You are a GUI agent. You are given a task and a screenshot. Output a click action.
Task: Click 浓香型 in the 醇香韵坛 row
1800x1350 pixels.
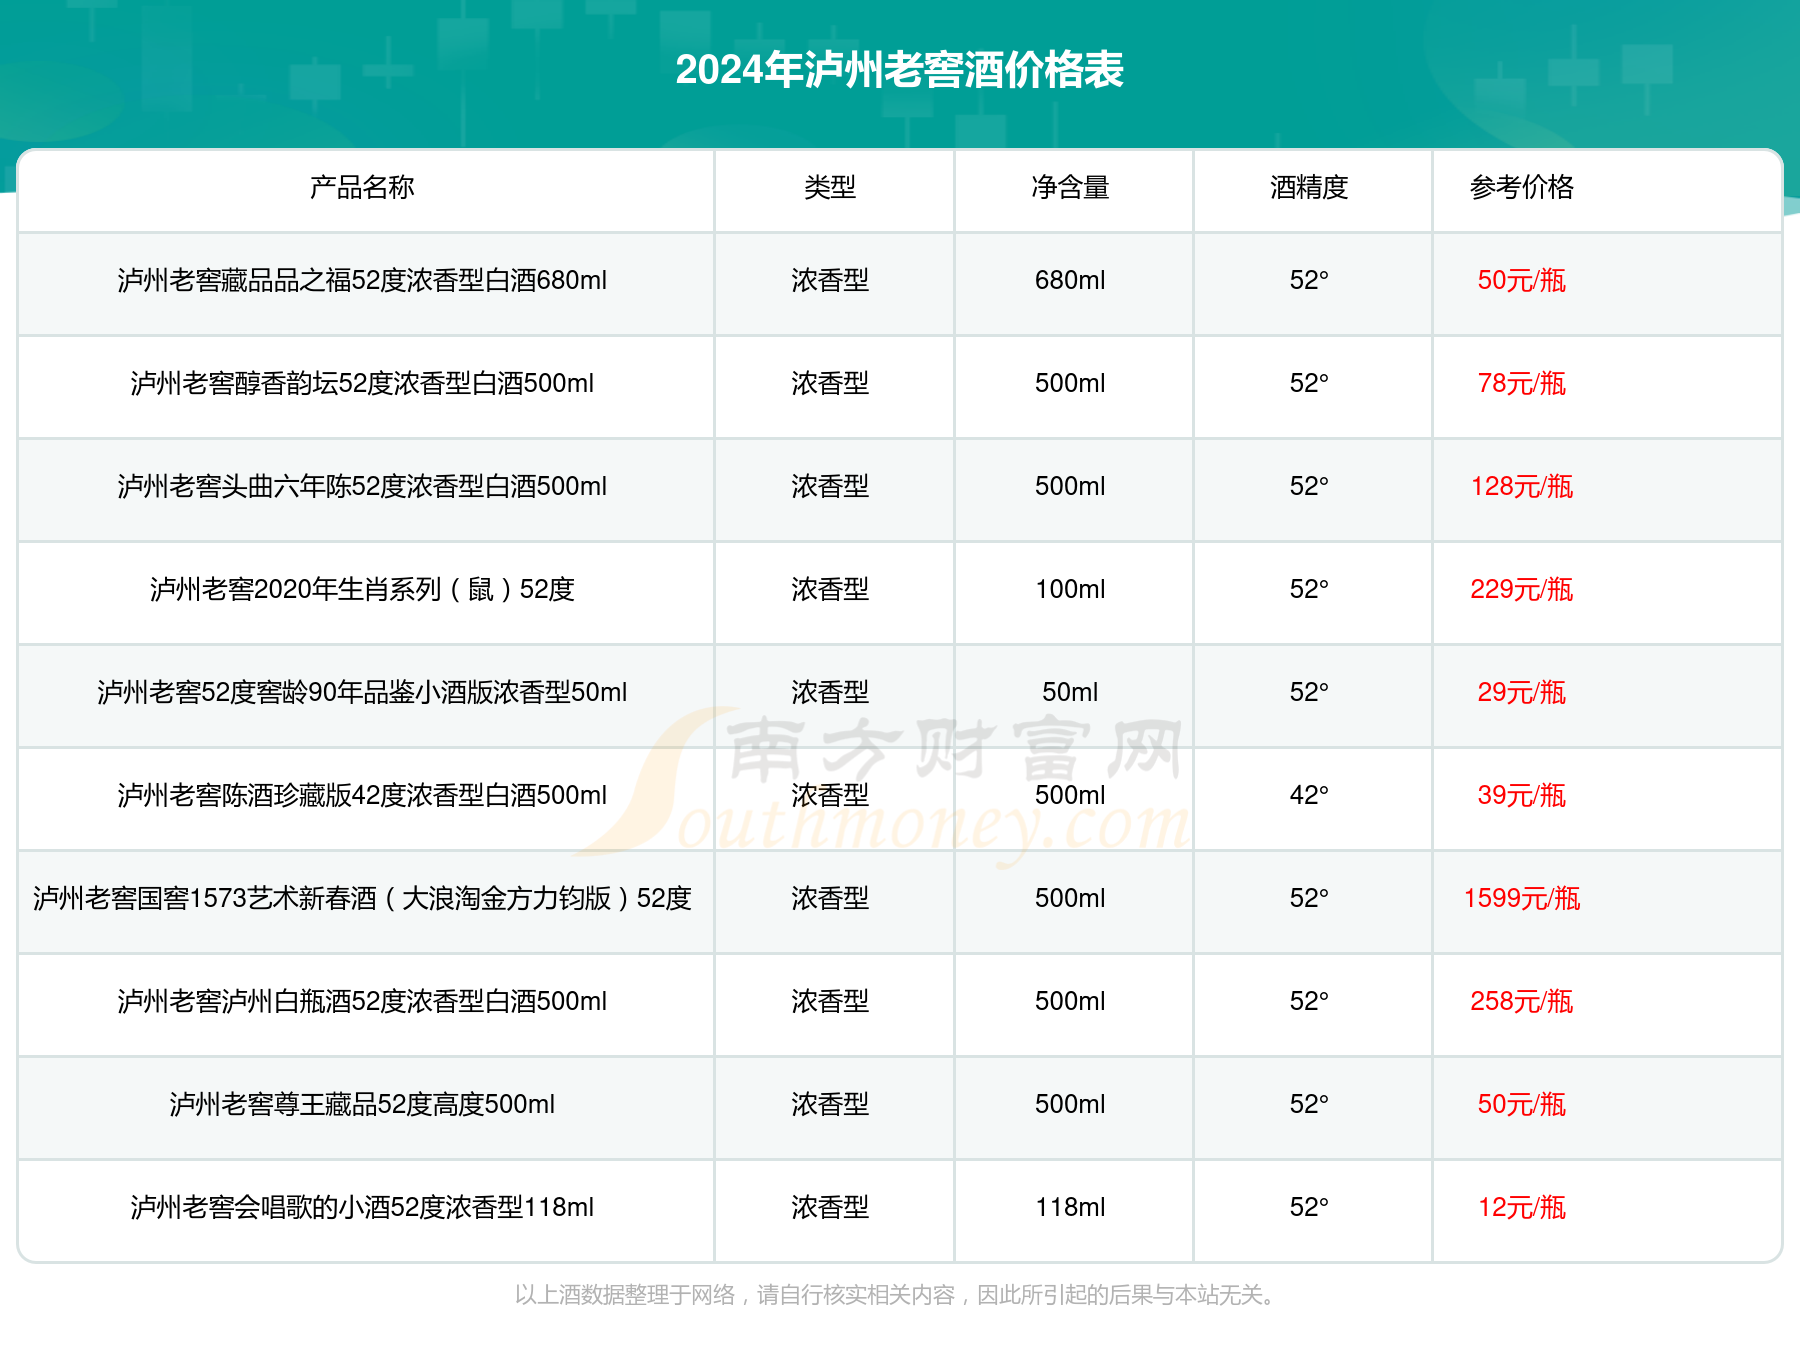[x=830, y=384]
